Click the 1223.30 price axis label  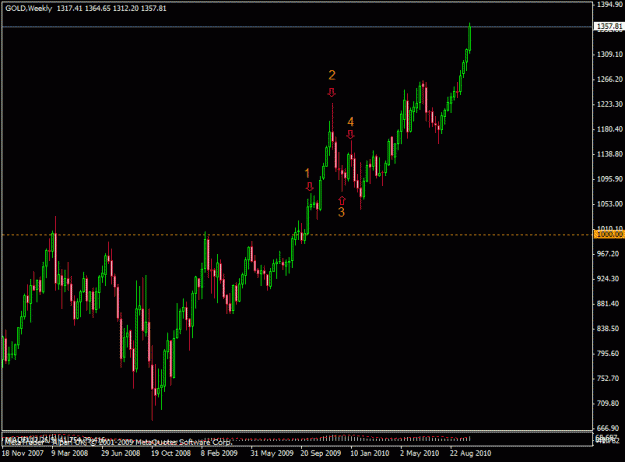pyautogui.click(x=609, y=104)
